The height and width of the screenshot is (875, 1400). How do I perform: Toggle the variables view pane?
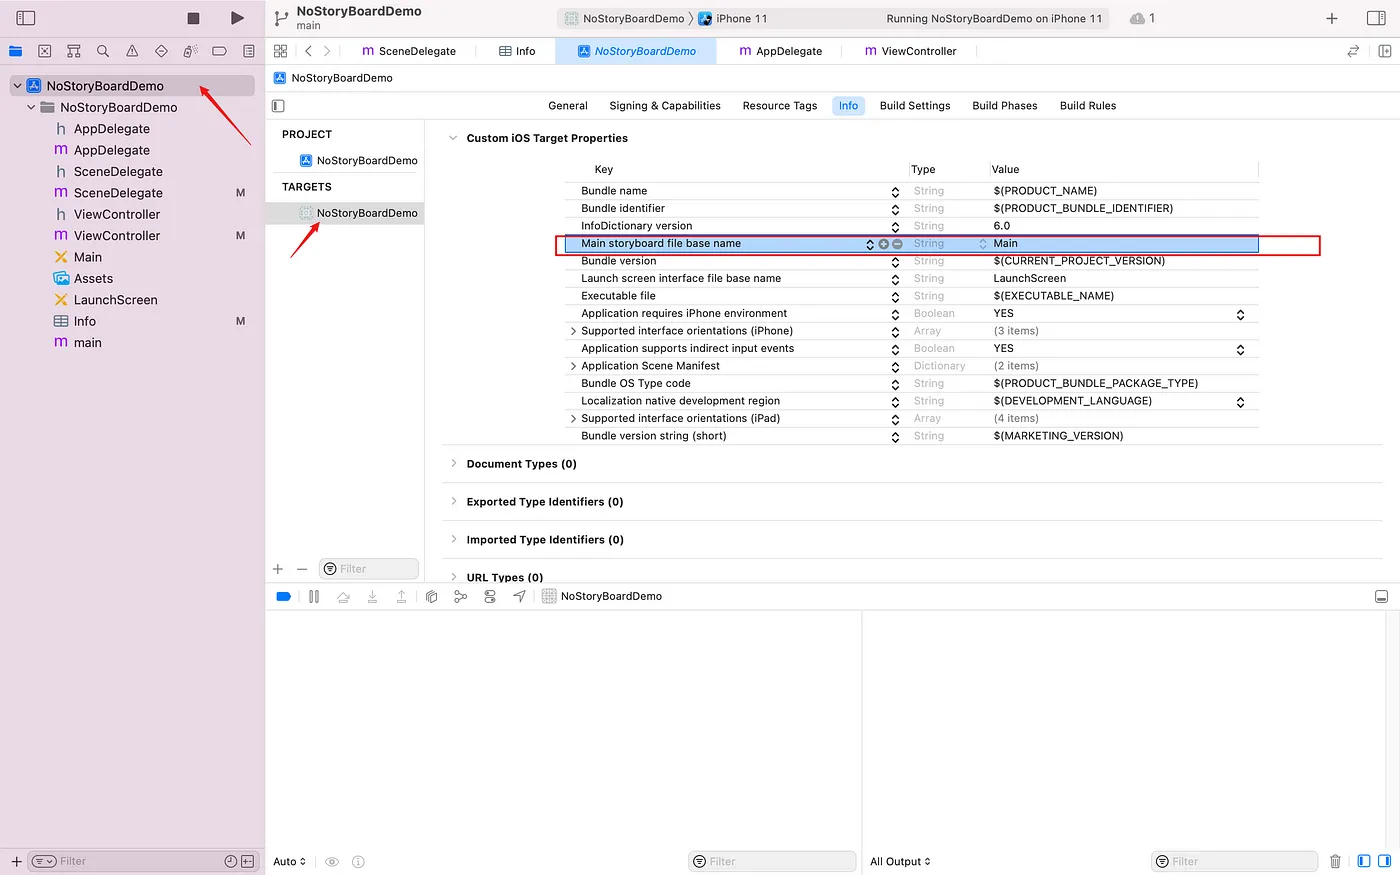[1364, 861]
